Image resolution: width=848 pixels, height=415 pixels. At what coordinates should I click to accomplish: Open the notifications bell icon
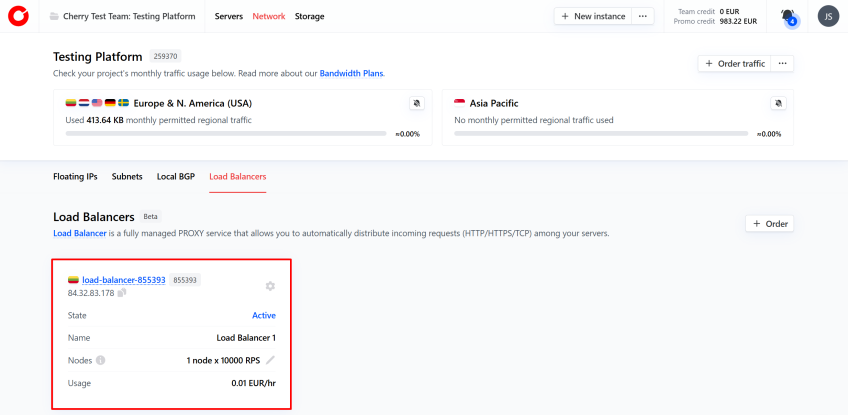(x=788, y=16)
